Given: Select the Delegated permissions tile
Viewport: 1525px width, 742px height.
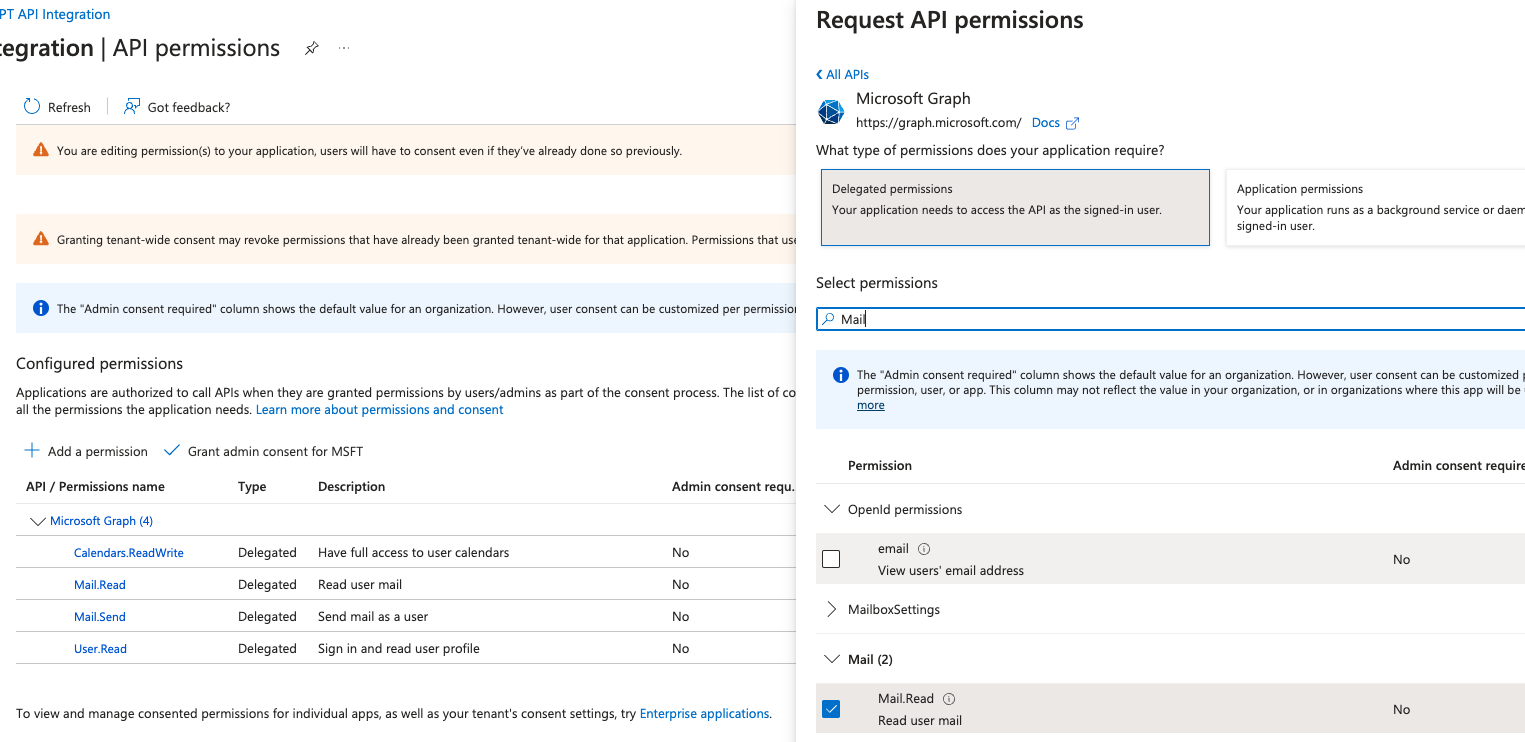Looking at the screenshot, I should 1015,205.
